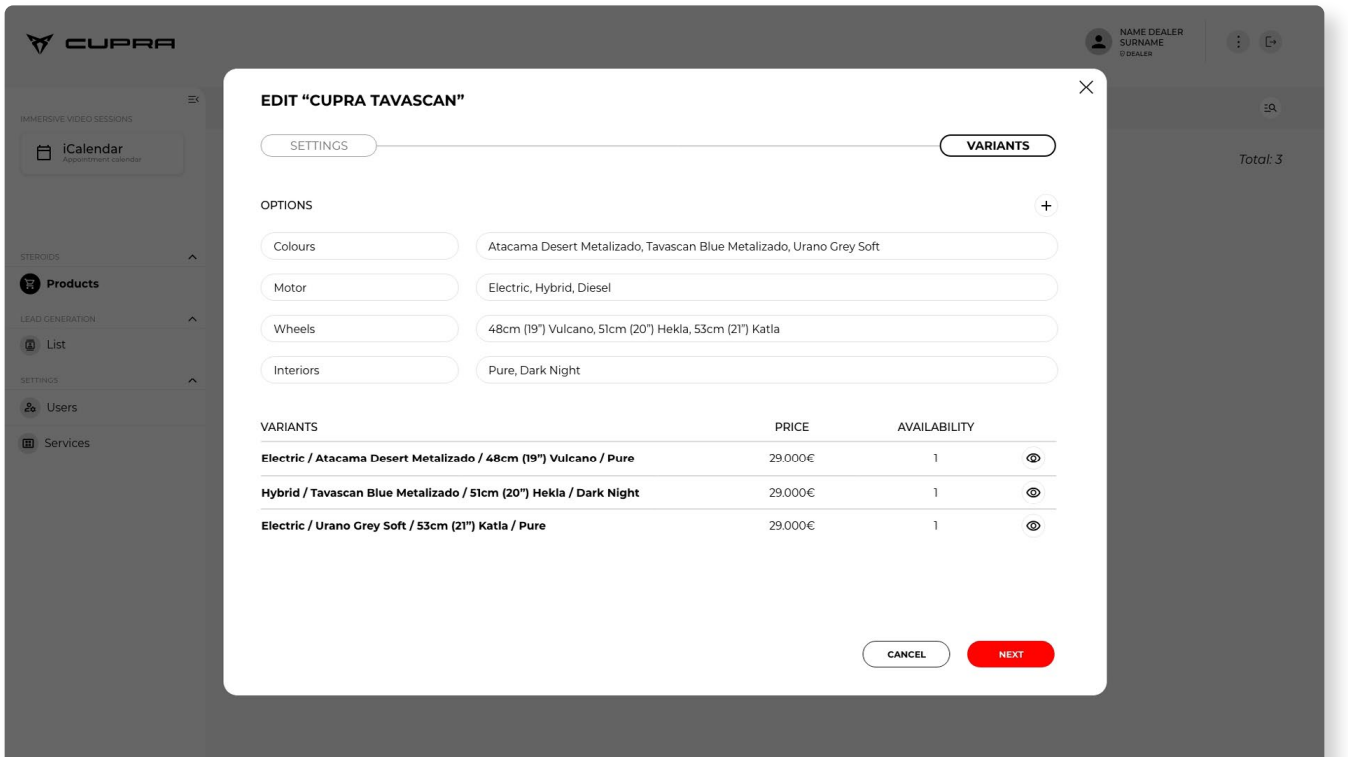The height and width of the screenshot is (757, 1348).
Task: Switch to the Settings step tab
Action: pyautogui.click(x=319, y=146)
